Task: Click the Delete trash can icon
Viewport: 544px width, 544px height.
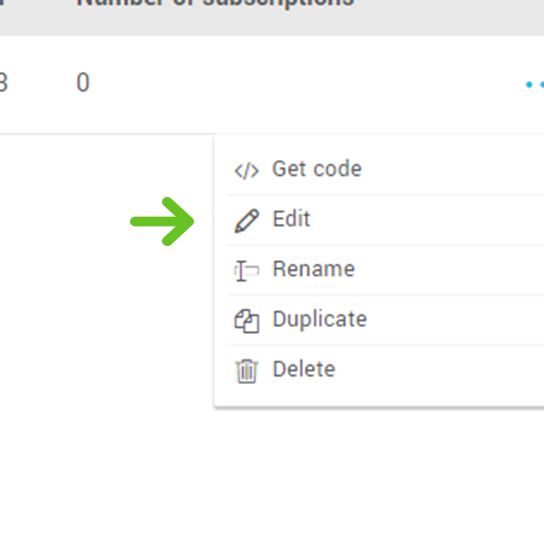Action: click(x=247, y=371)
